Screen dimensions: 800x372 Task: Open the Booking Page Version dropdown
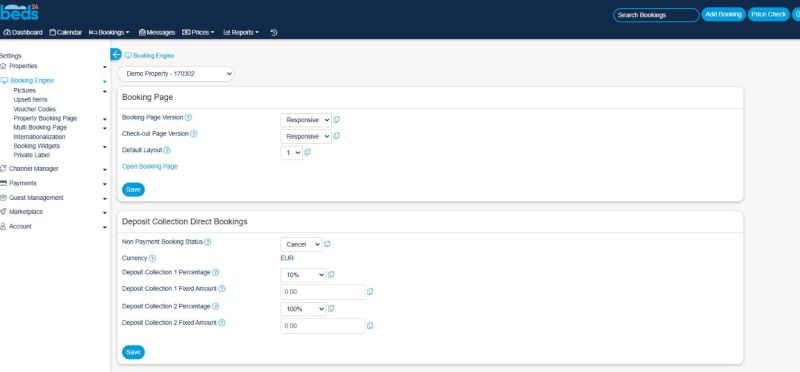click(306, 120)
